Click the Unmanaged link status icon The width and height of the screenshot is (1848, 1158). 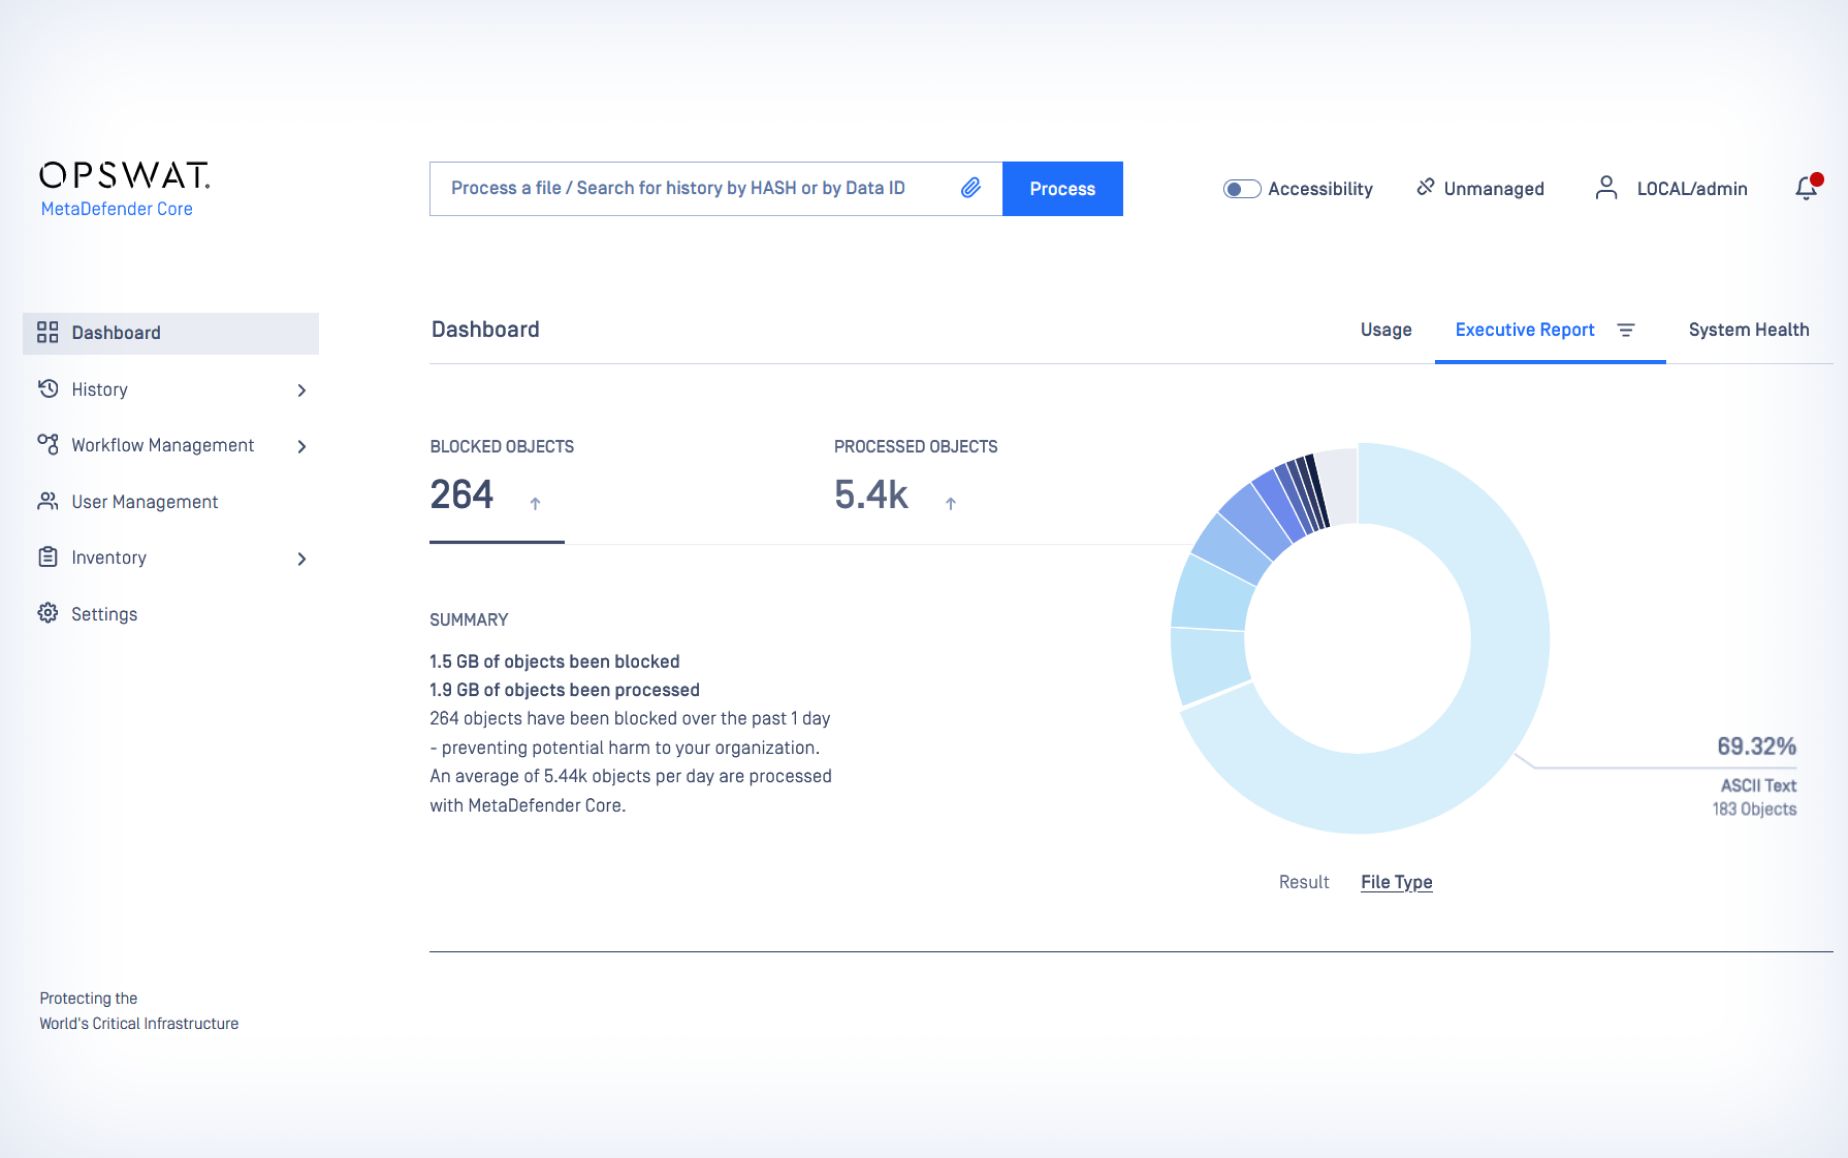click(1426, 188)
